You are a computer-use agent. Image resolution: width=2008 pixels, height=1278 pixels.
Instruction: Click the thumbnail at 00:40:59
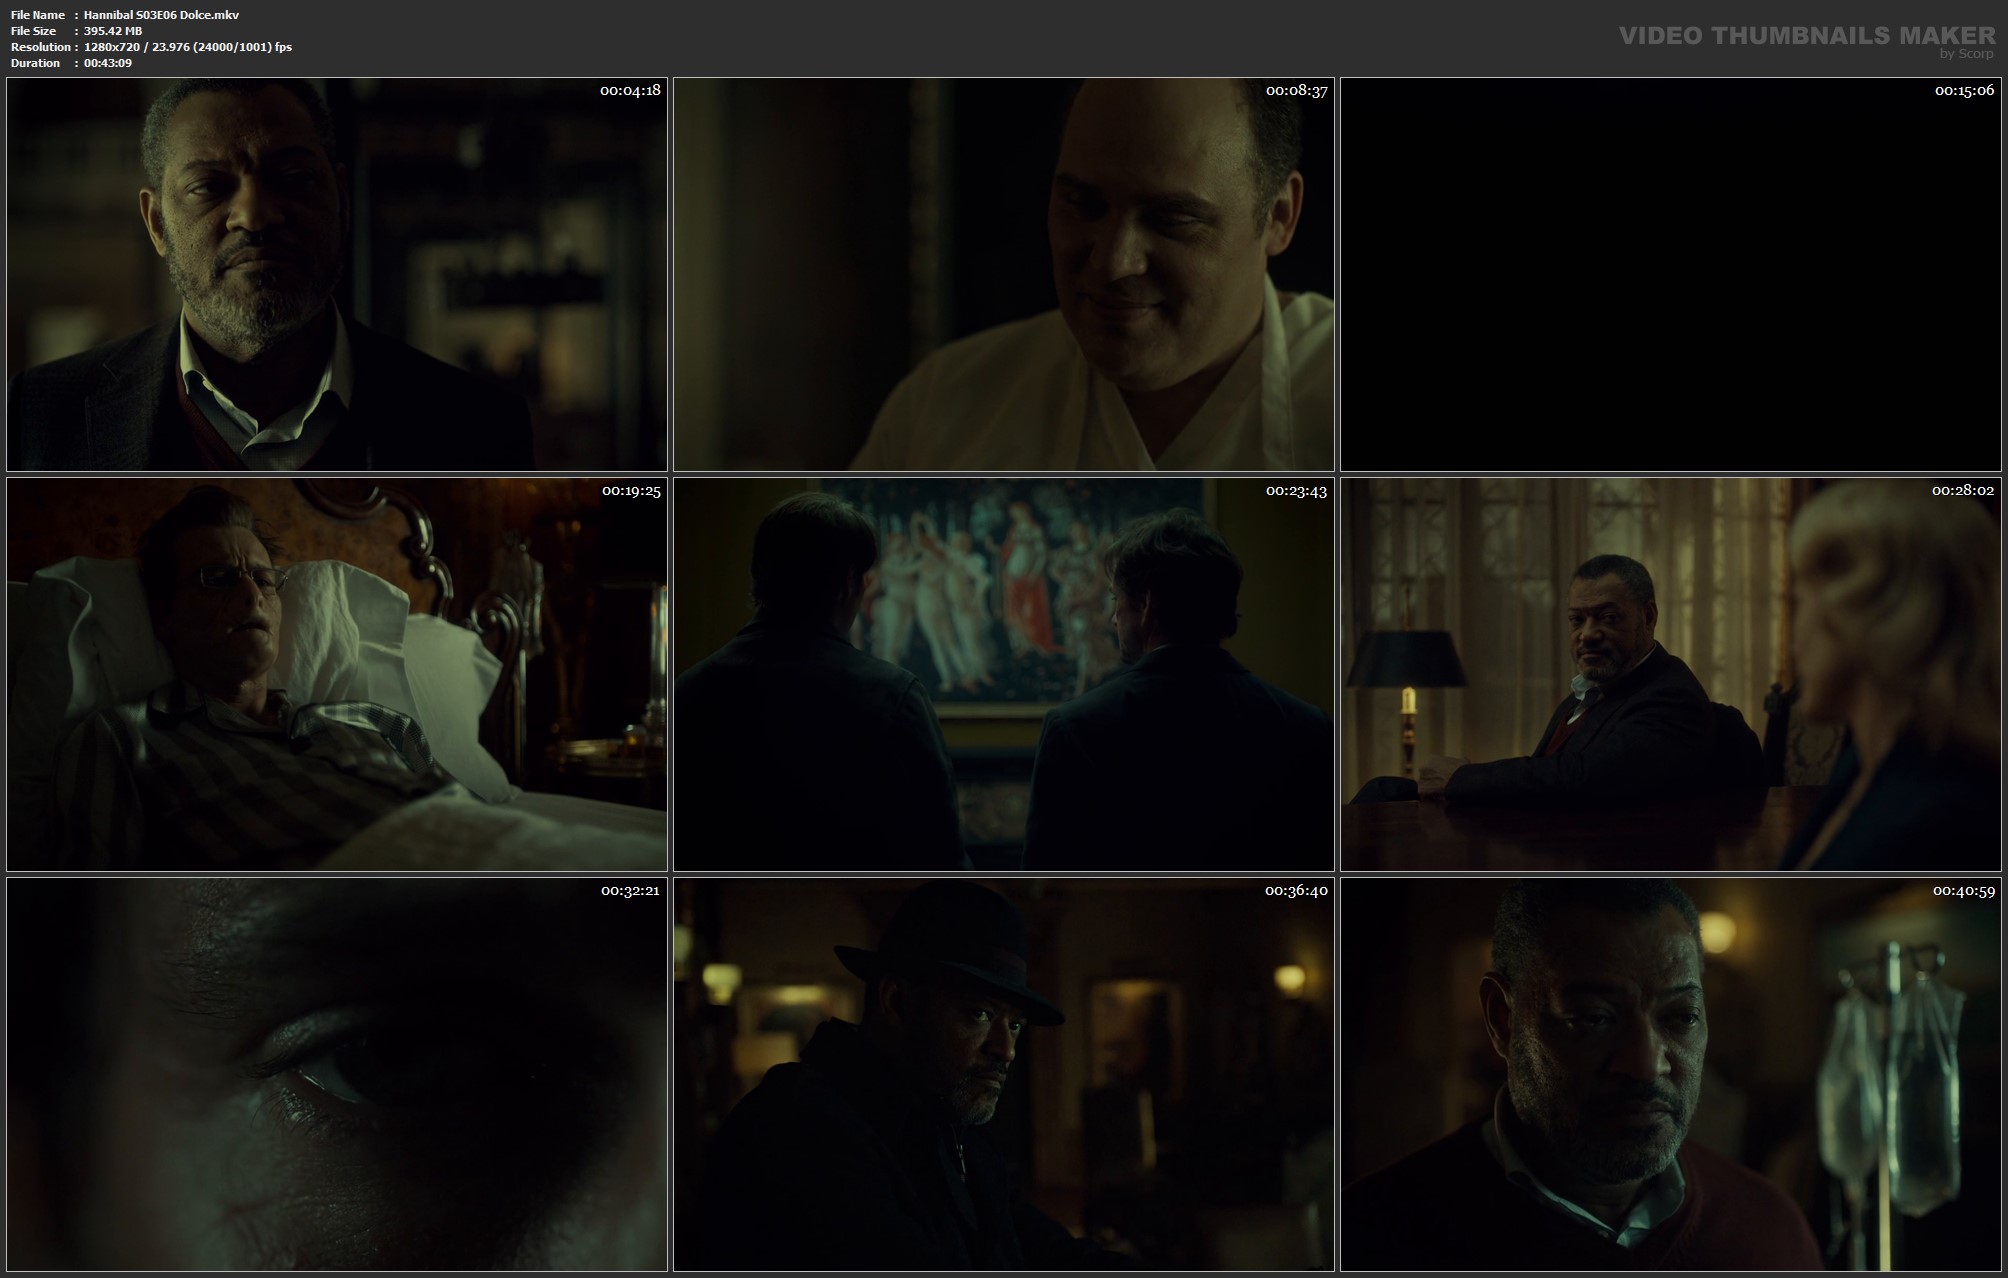(x=1670, y=1074)
